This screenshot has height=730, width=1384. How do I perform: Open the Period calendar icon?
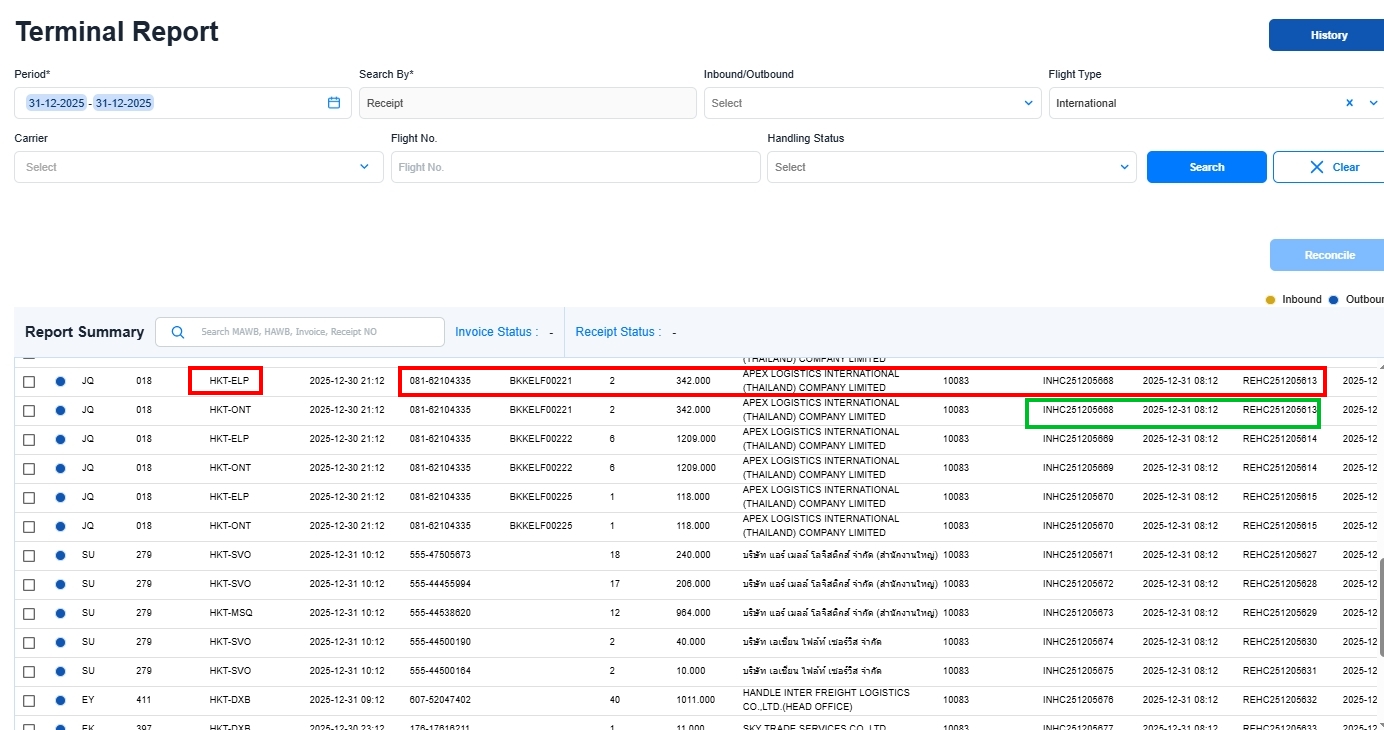[x=334, y=103]
